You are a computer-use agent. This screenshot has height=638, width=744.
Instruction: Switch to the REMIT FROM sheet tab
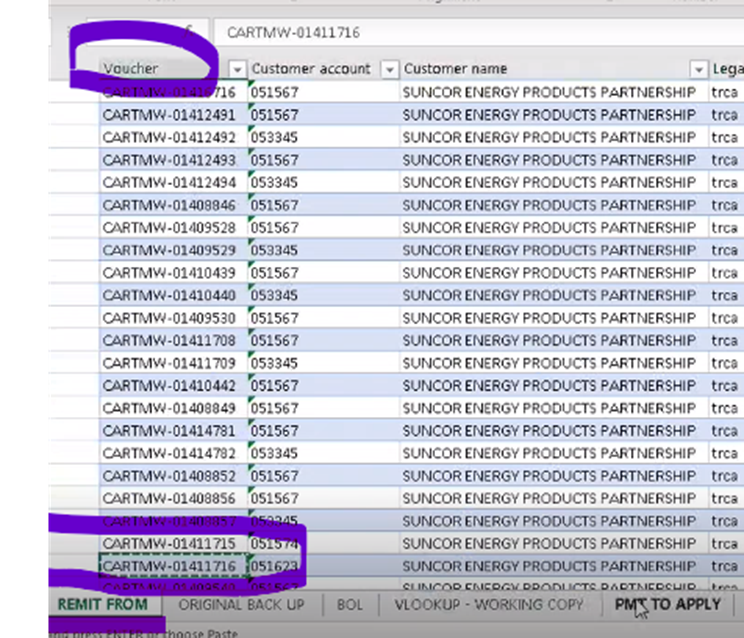click(102, 604)
